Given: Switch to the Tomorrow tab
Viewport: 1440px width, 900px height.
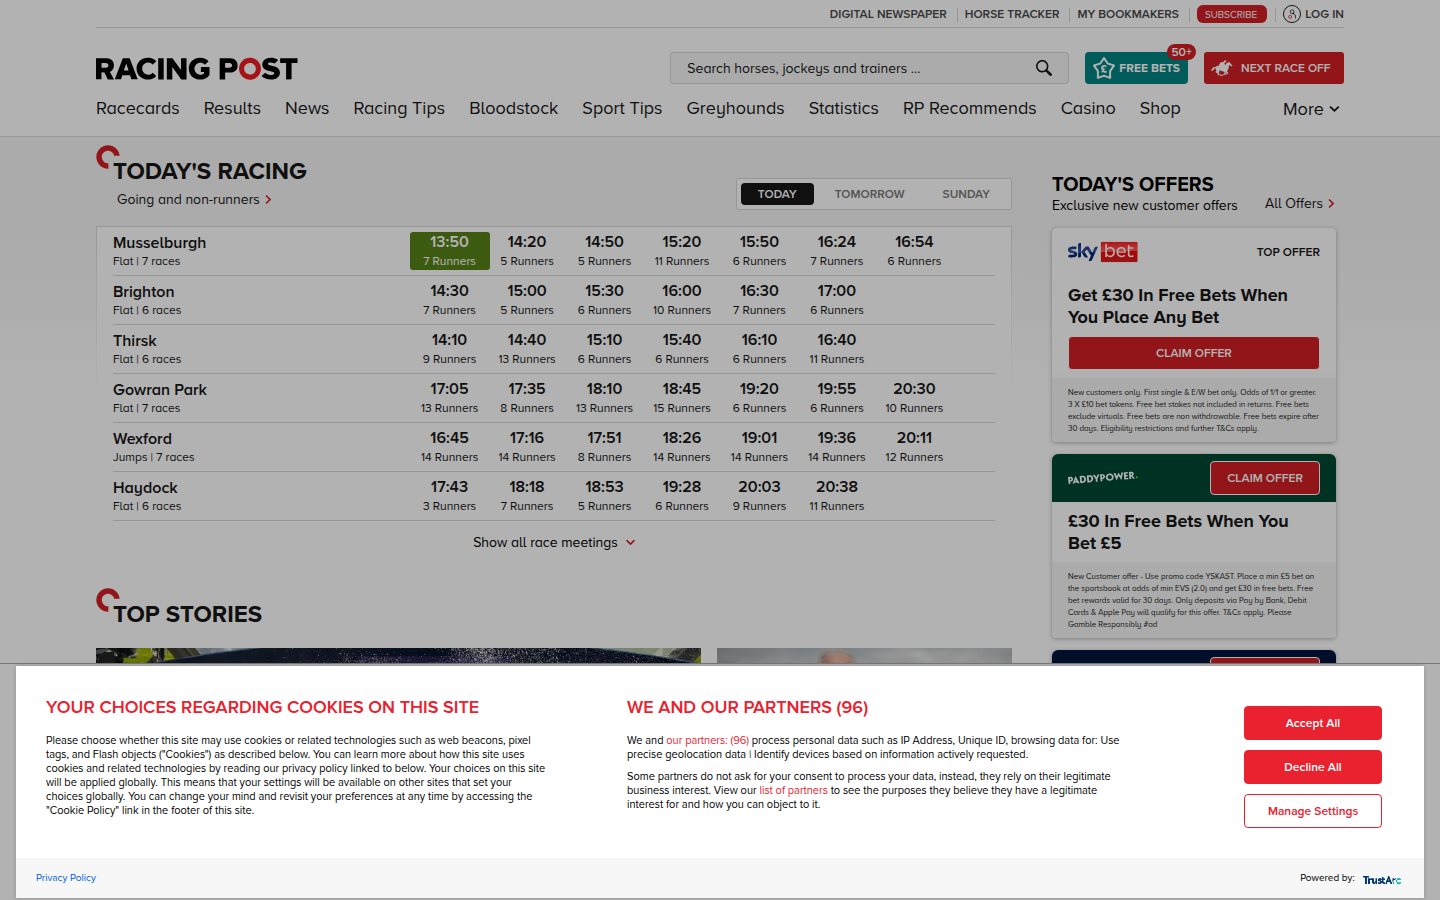Looking at the screenshot, I should pyautogui.click(x=869, y=194).
